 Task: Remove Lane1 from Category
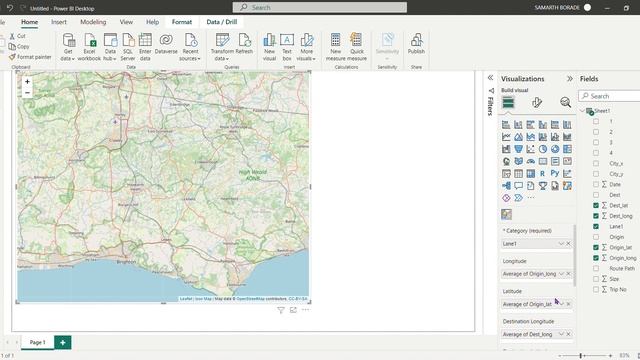[x=568, y=244]
